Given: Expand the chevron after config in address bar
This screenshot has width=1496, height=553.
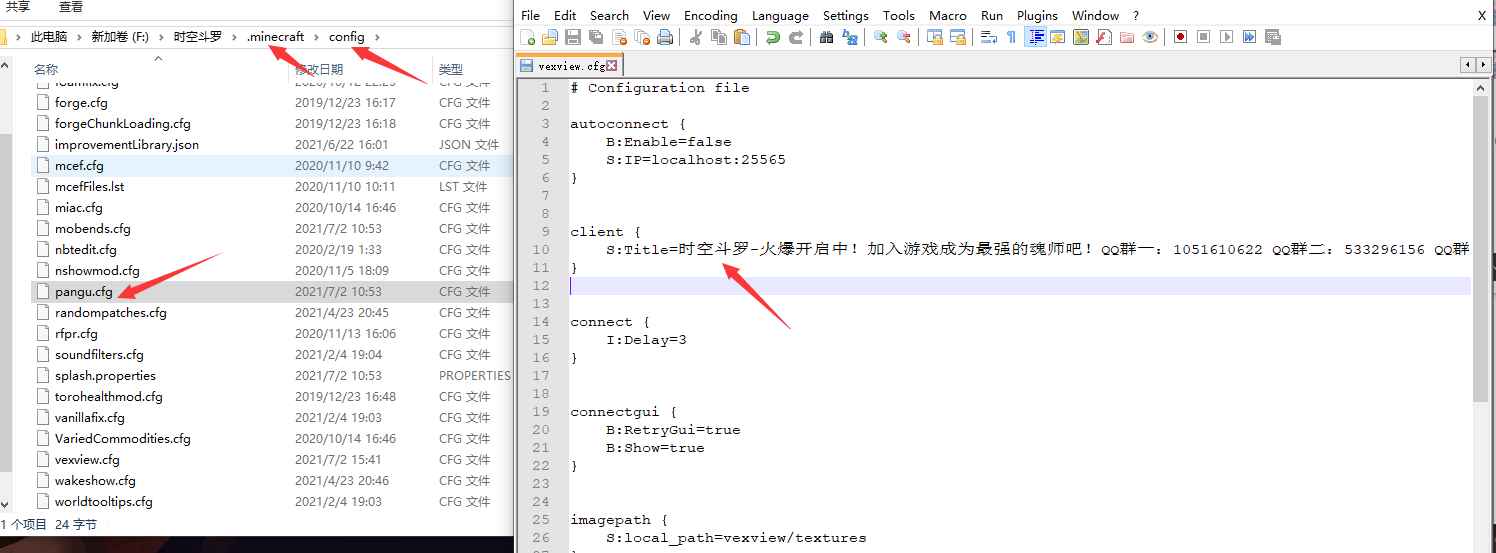Looking at the screenshot, I should [x=377, y=37].
